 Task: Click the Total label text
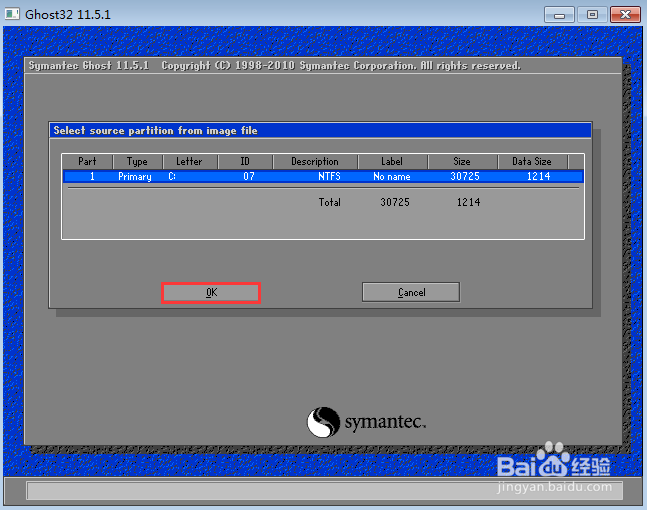pos(329,202)
